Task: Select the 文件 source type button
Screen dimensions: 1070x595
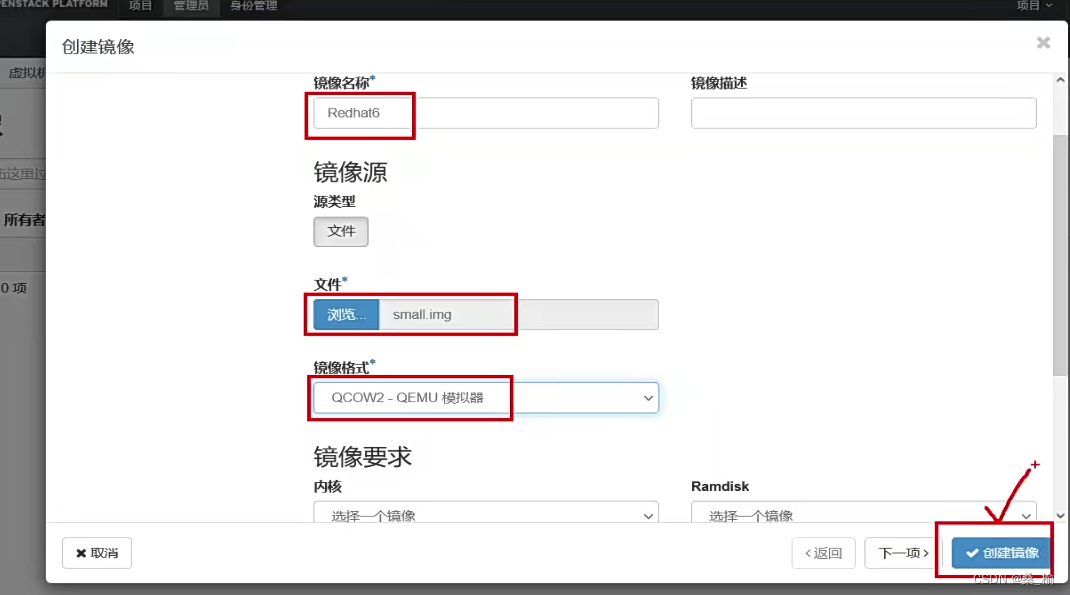Action: tap(341, 231)
